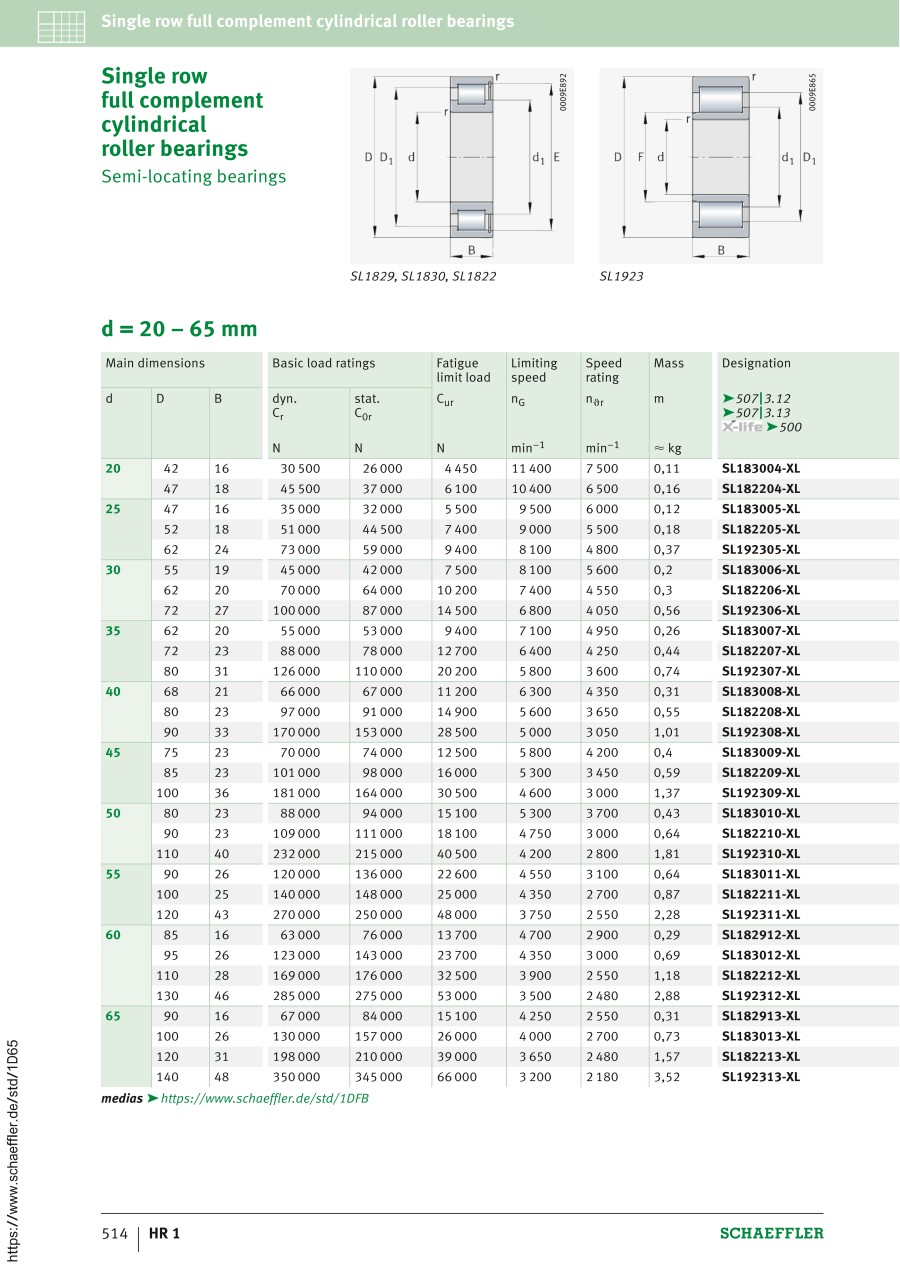
Task: Select designation SL182210-XL
Action: pyautogui.click(x=761, y=833)
